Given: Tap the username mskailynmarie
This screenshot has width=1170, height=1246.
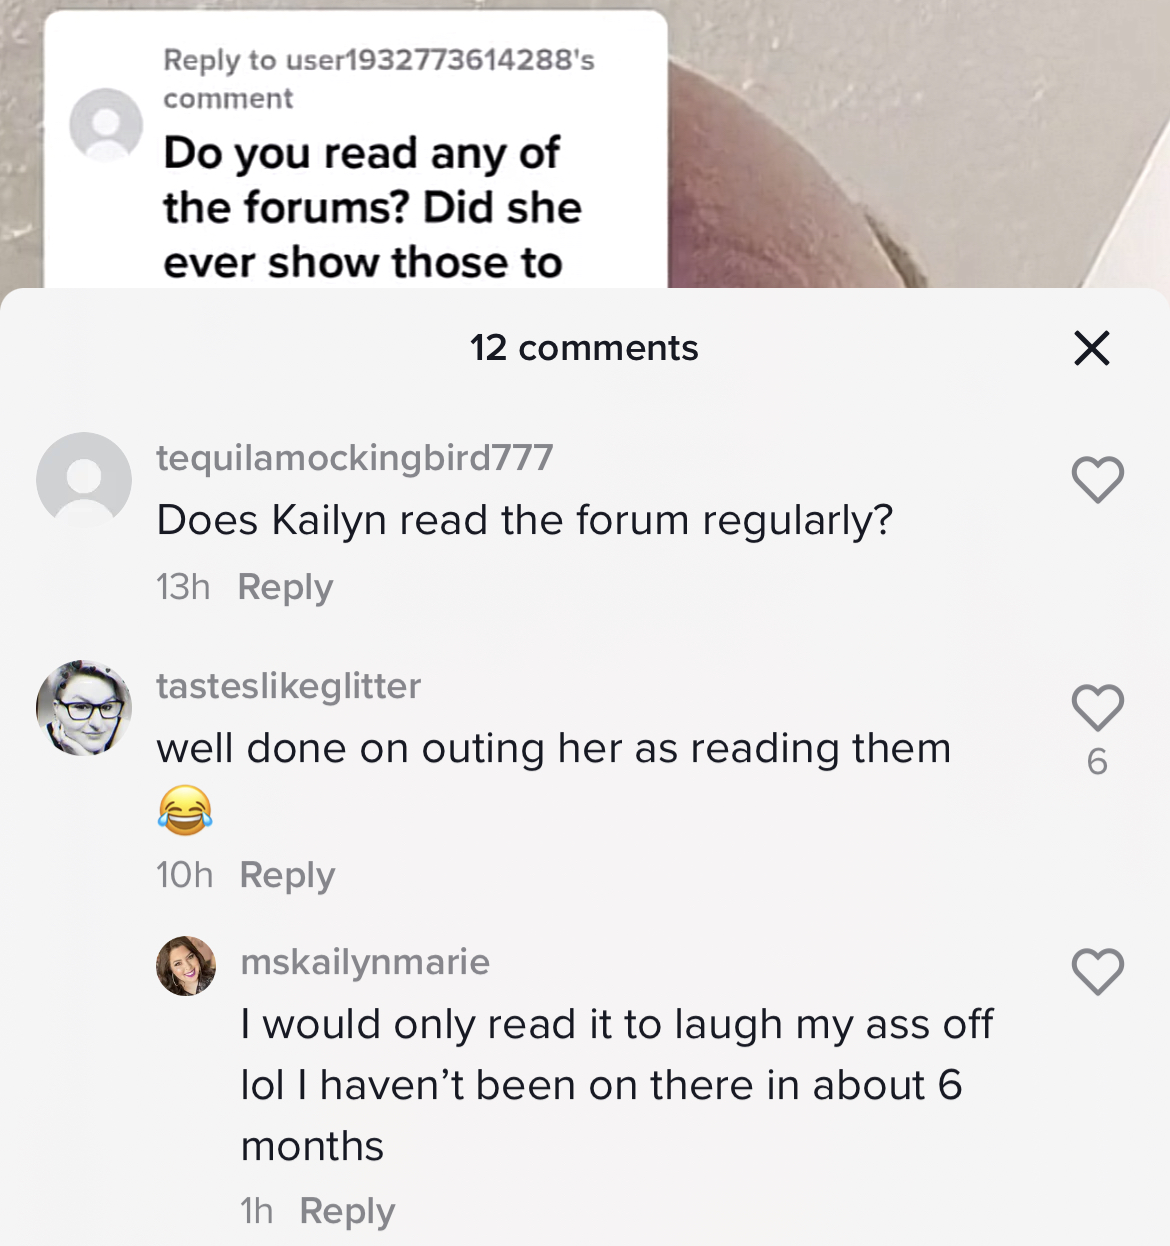Looking at the screenshot, I should coord(365,962).
